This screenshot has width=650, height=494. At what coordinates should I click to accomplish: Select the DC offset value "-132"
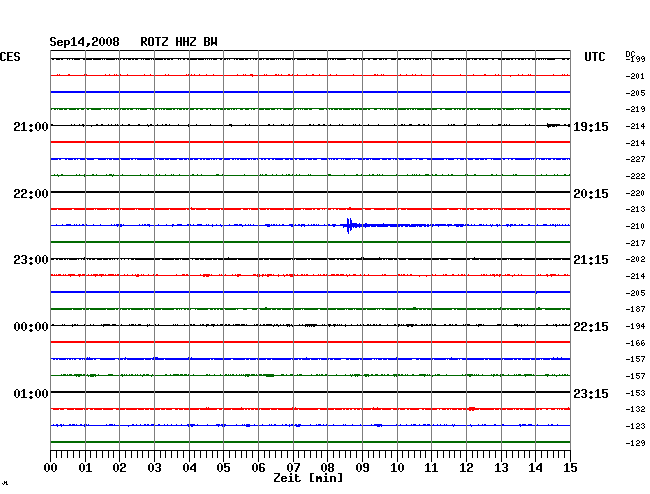tap(635, 409)
